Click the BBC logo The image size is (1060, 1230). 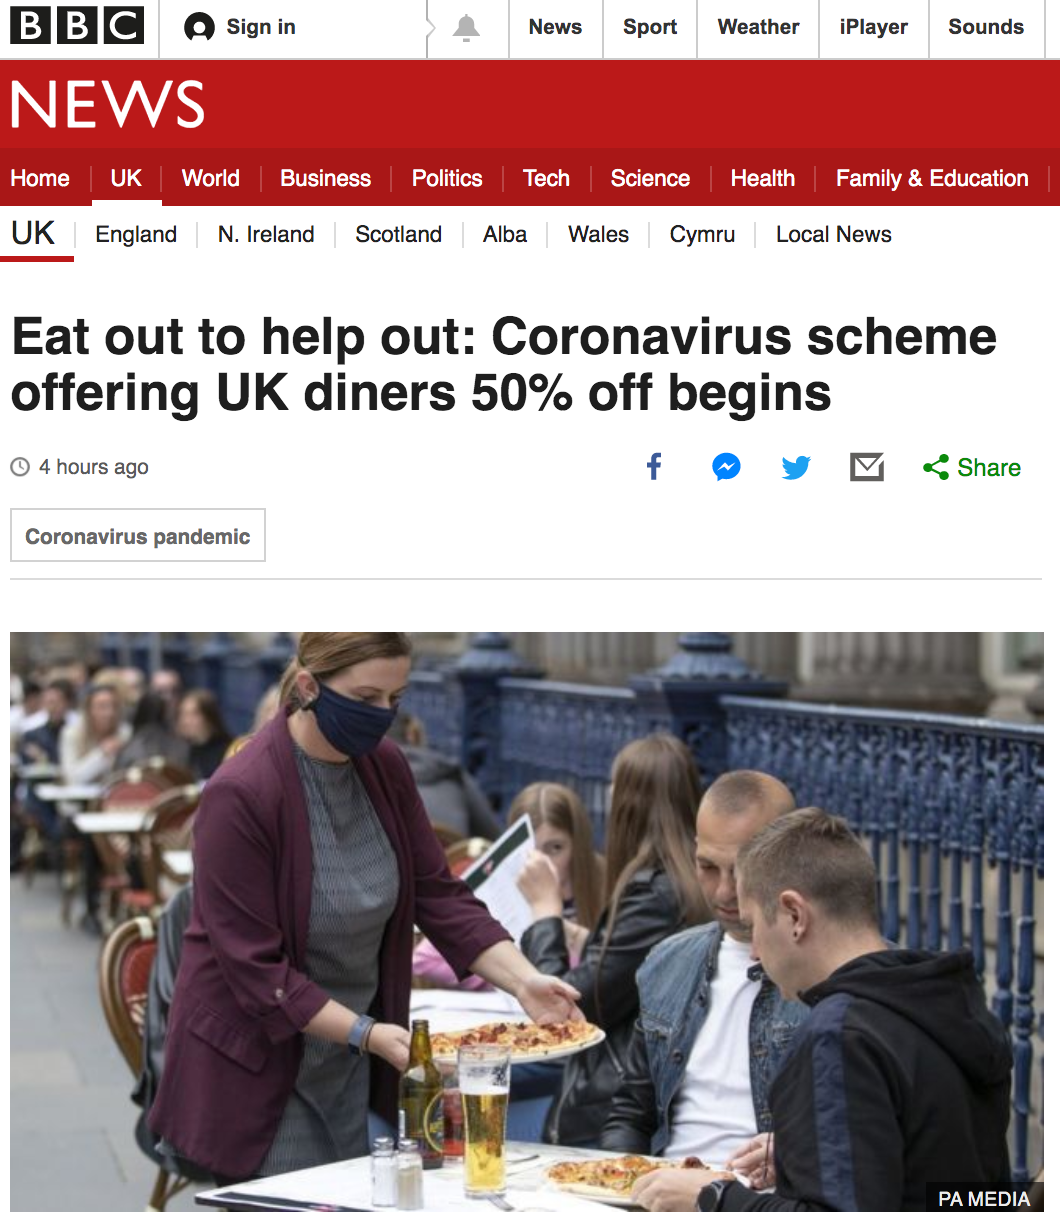click(77, 27)
